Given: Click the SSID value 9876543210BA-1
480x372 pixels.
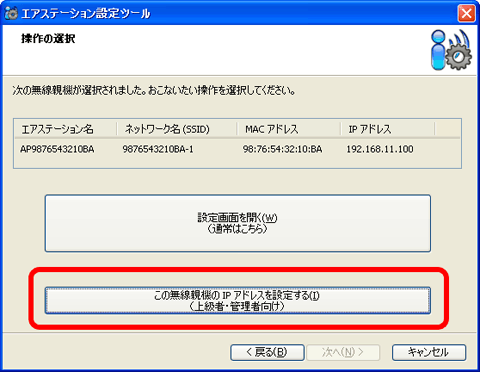Looking at the screenshot, I should point(158,149).
